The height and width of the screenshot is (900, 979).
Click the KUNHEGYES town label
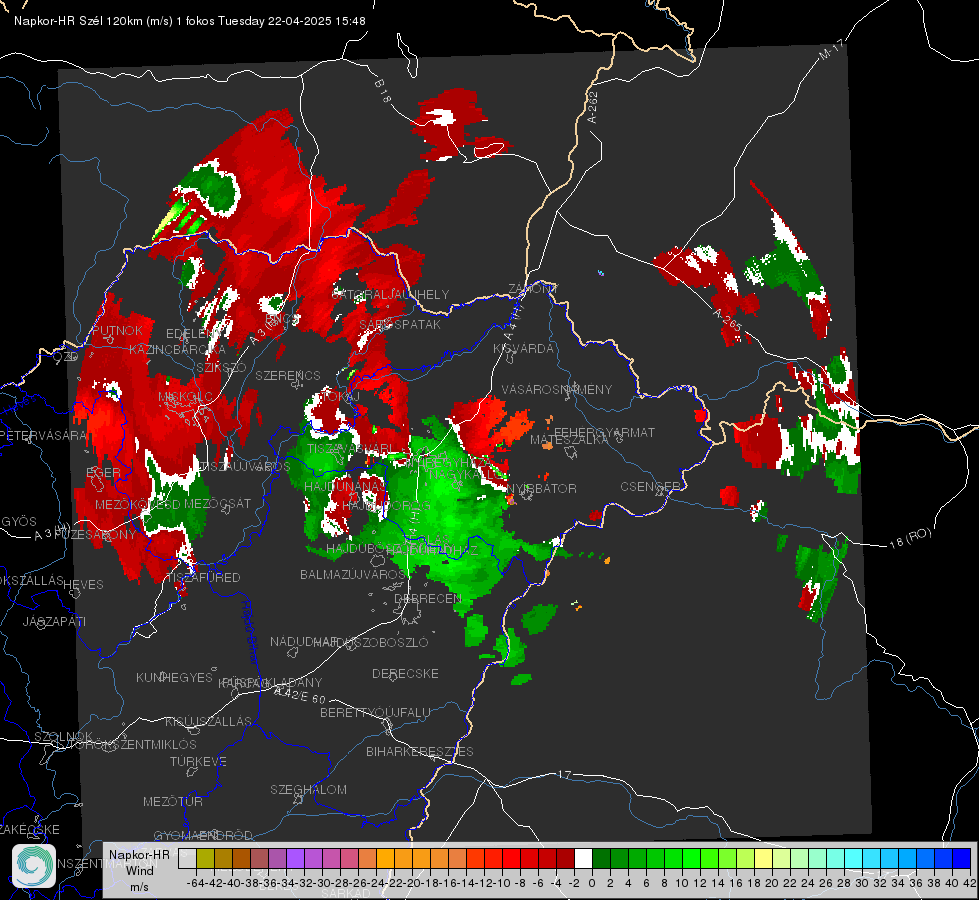[174, 677]
